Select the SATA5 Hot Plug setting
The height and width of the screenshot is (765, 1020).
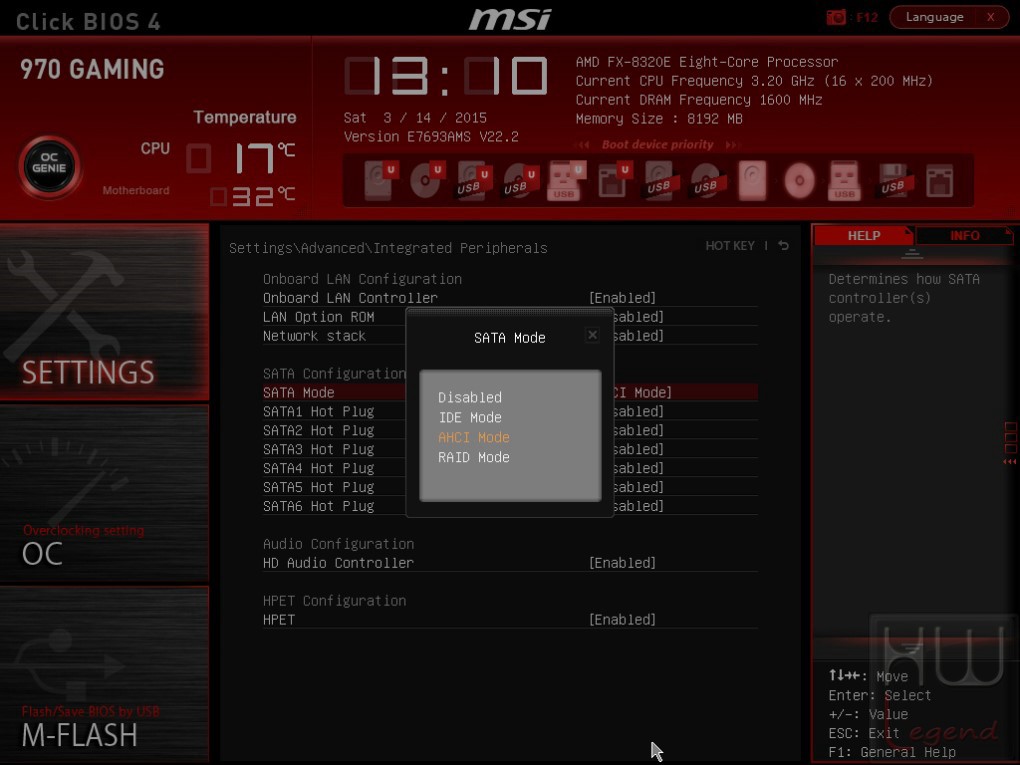pyautogui.click(x=319, y=487)
